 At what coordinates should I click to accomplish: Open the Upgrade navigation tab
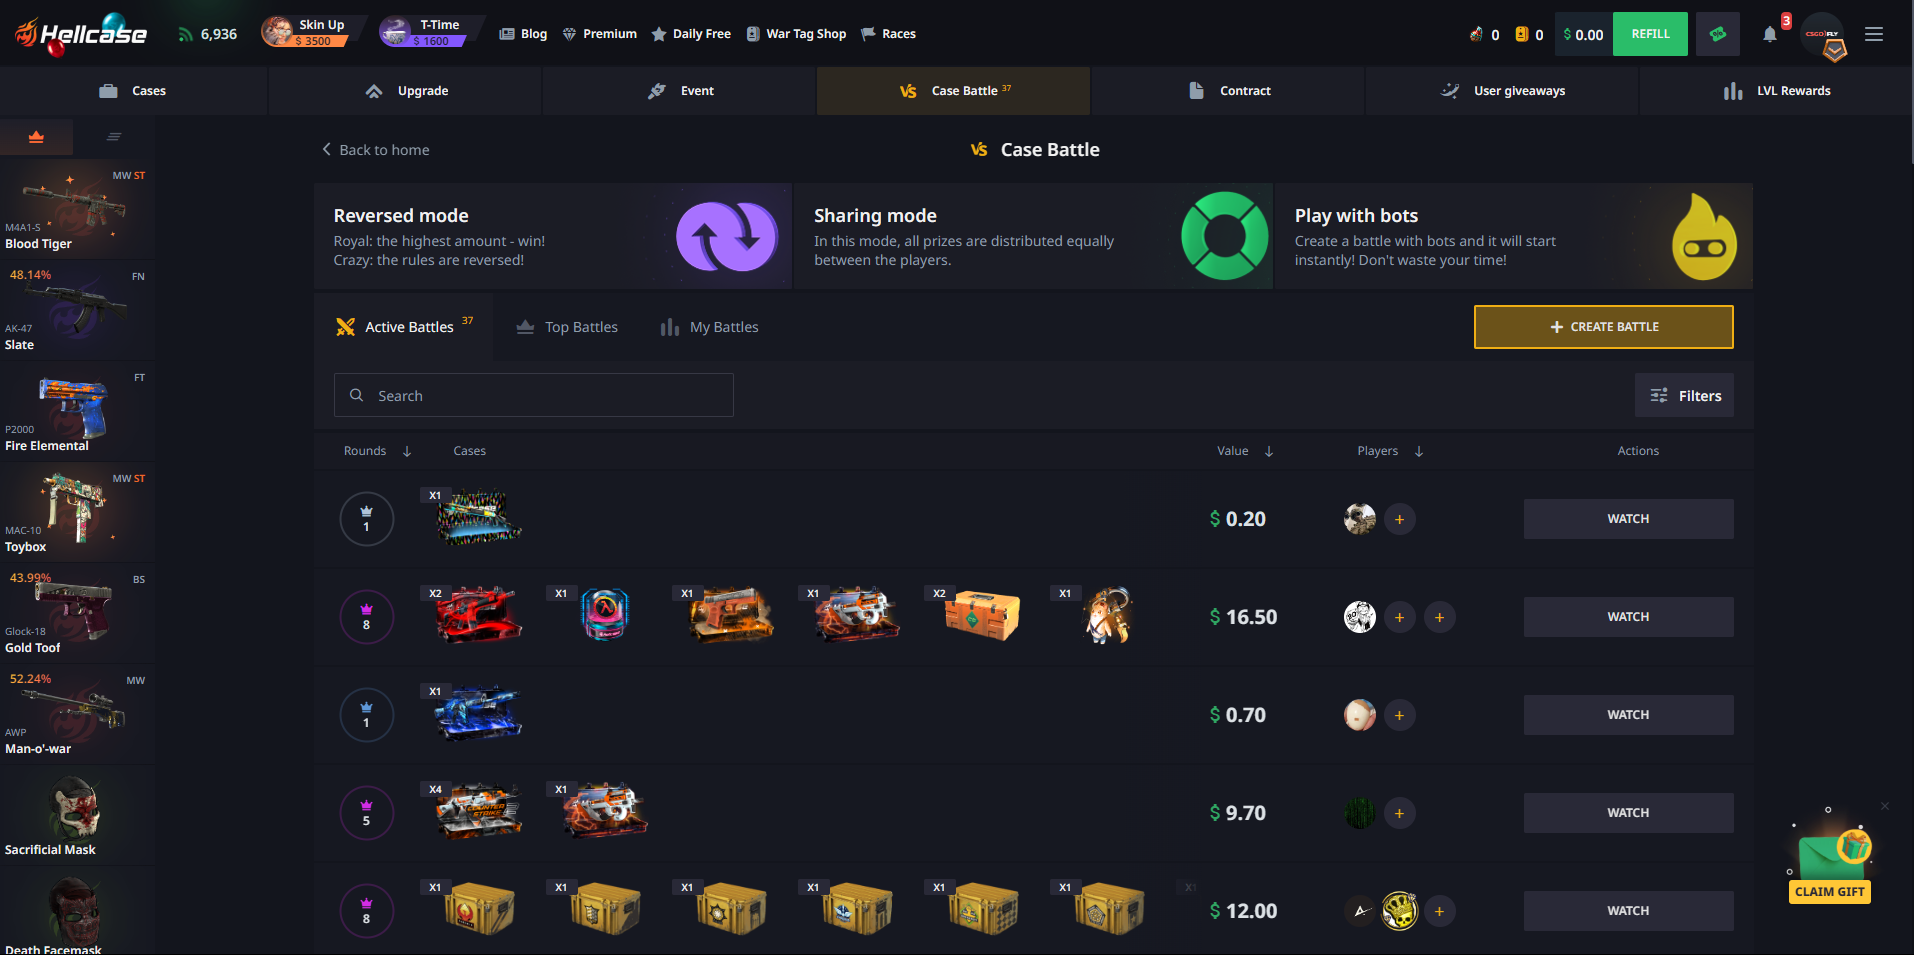[405, 91]
